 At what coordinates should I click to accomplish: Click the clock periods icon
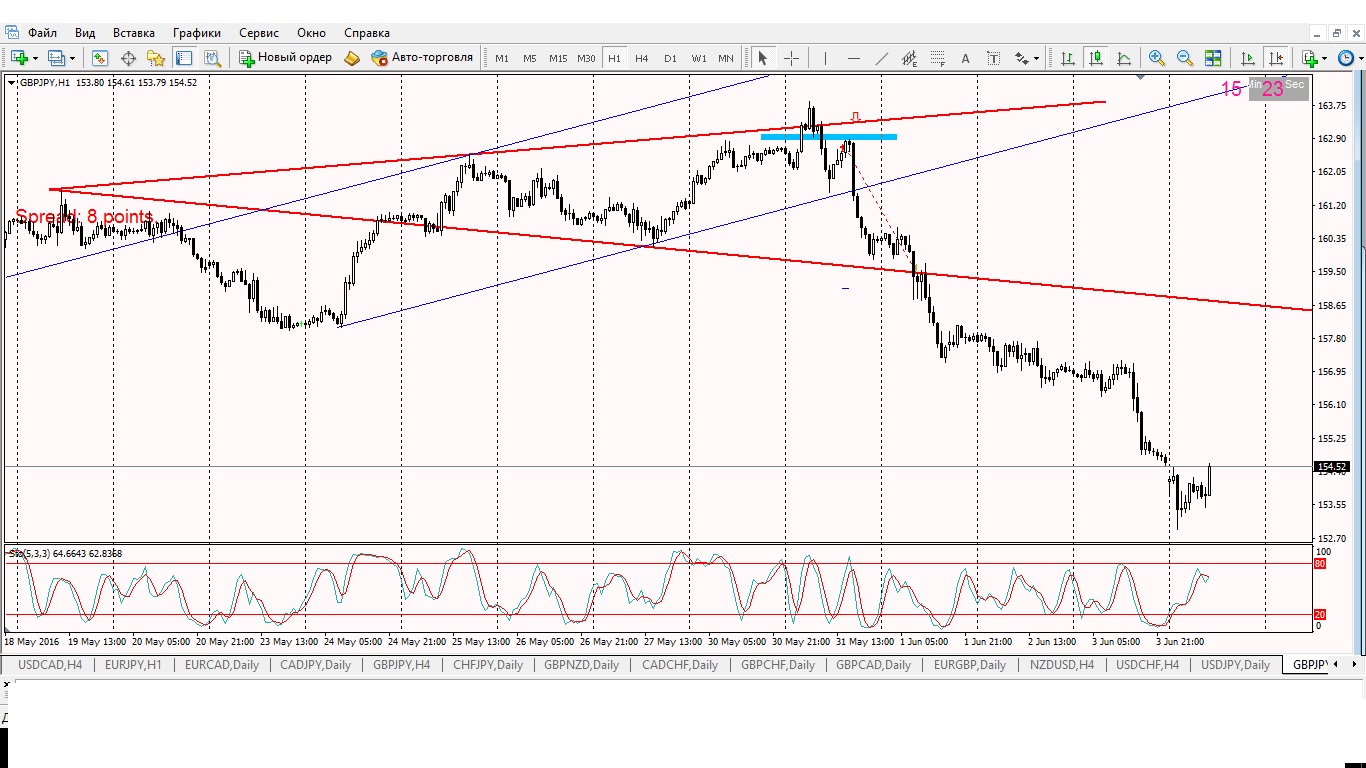click(1346, 58)
